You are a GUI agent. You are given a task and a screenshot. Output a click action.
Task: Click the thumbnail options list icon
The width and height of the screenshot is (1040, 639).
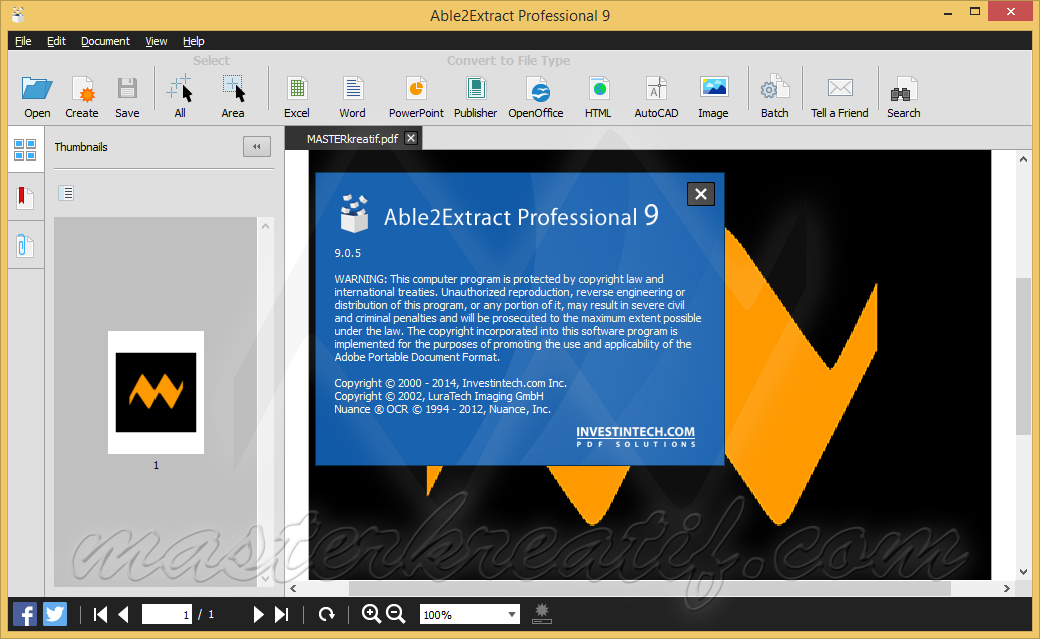(x=66, y=193)
